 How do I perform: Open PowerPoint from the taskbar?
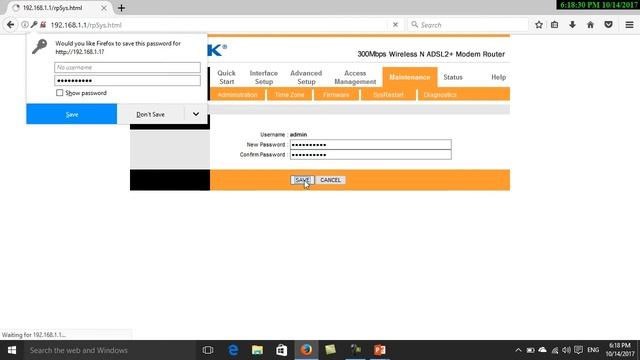point(380,350)
